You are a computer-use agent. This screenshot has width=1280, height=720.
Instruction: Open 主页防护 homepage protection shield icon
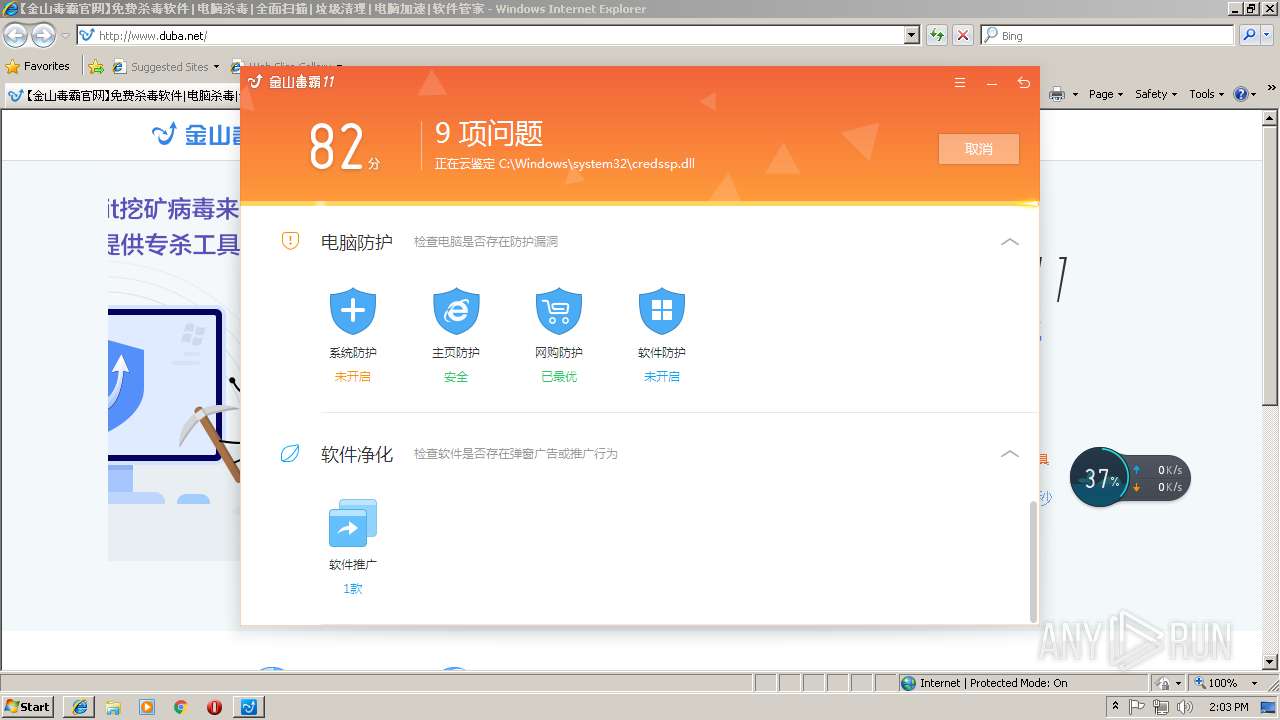pos(456,312)
